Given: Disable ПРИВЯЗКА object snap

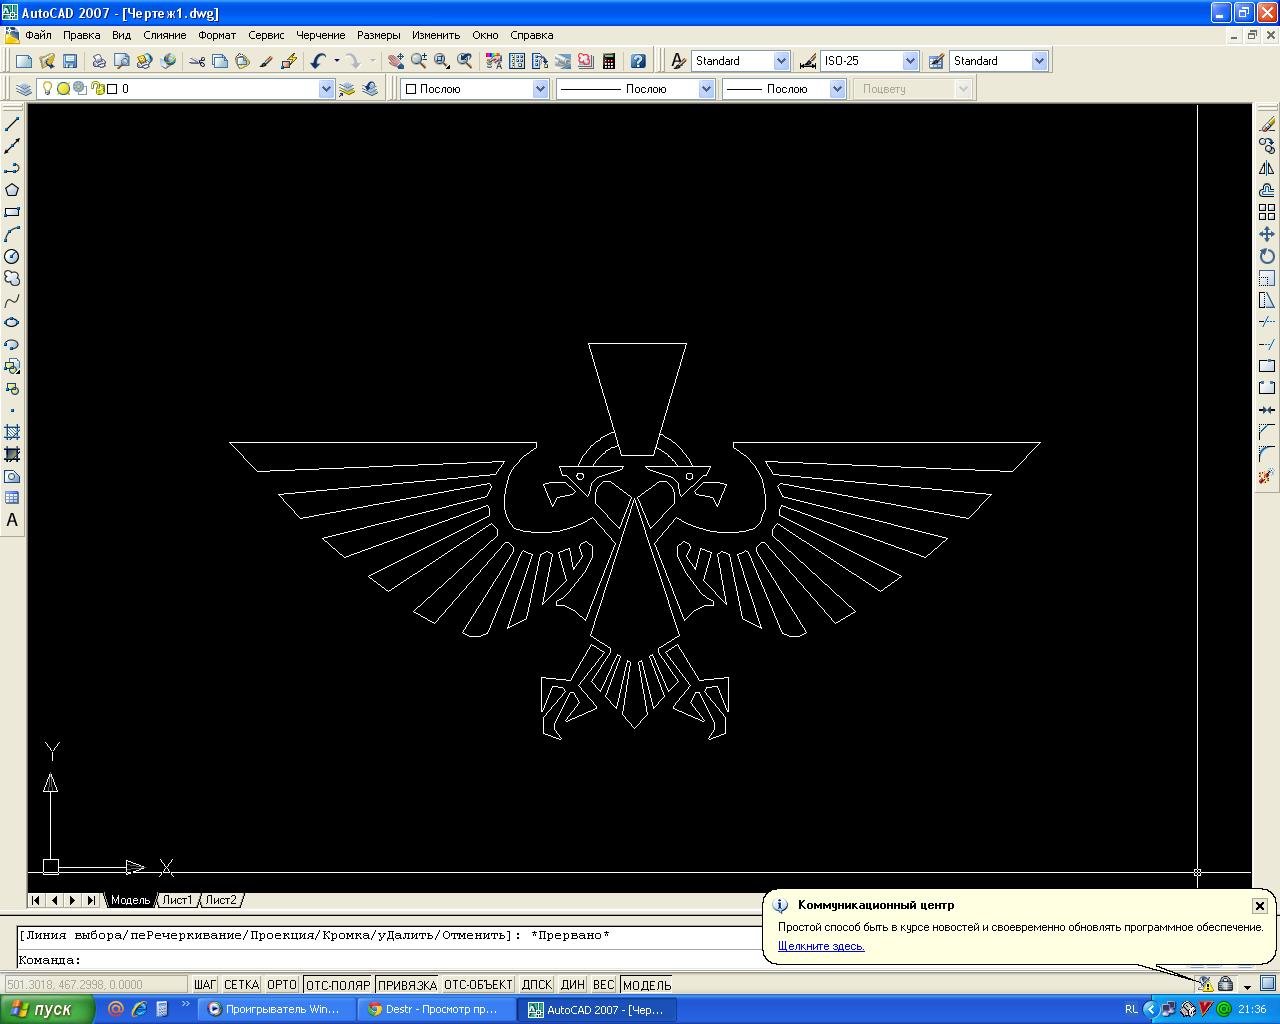Looking at the screenshot, I should tap(407, 985).
